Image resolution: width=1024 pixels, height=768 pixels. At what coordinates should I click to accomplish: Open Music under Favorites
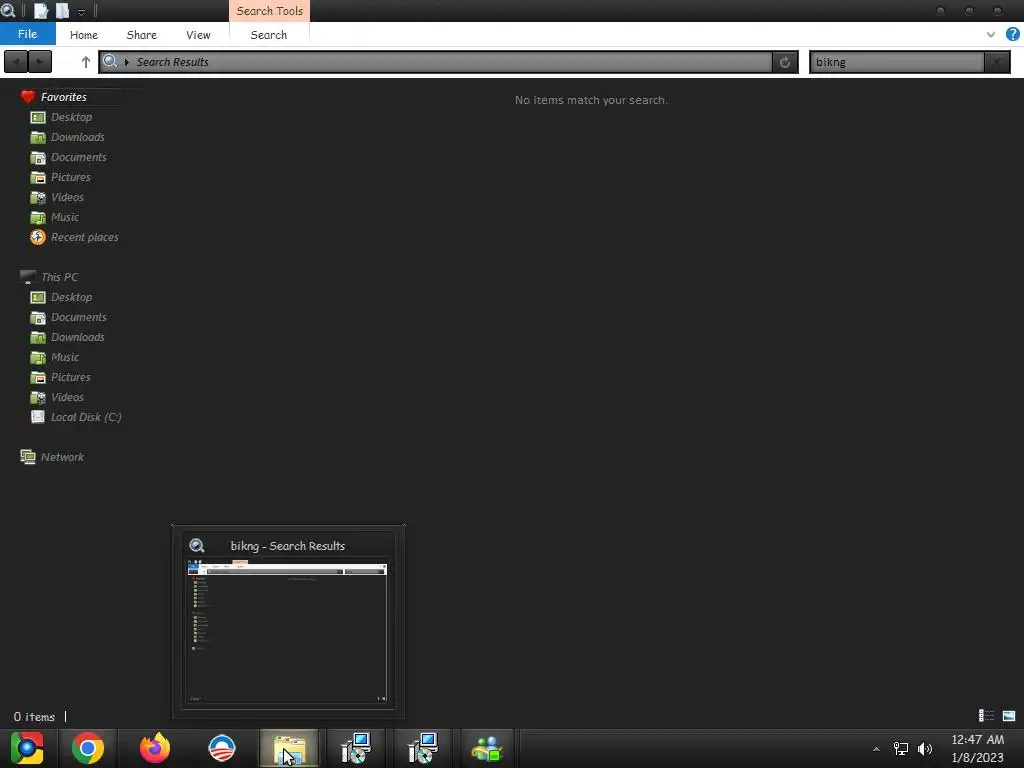pos(65,217)
